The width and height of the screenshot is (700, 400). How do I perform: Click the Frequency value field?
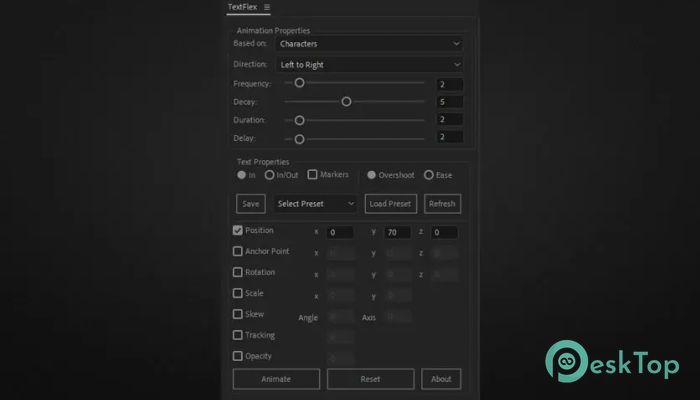tap(449, 84)
